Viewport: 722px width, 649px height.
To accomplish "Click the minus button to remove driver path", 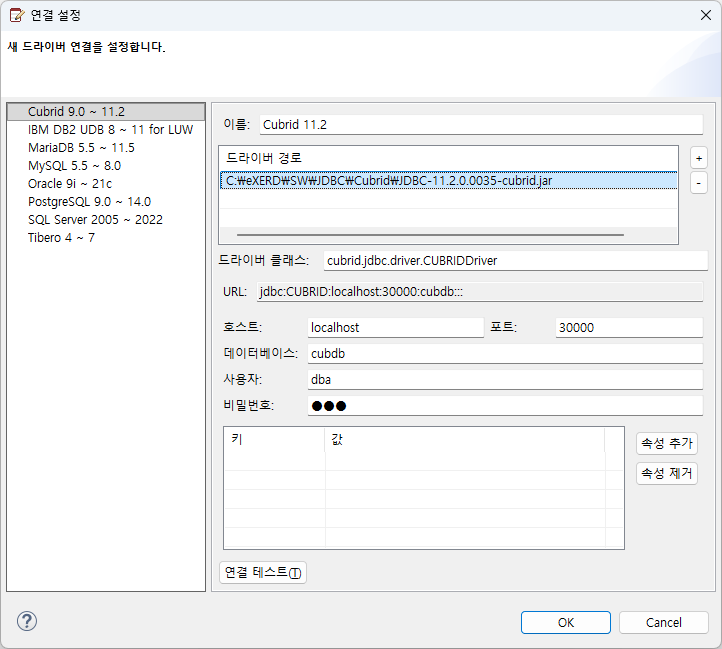I will point(699,182).
